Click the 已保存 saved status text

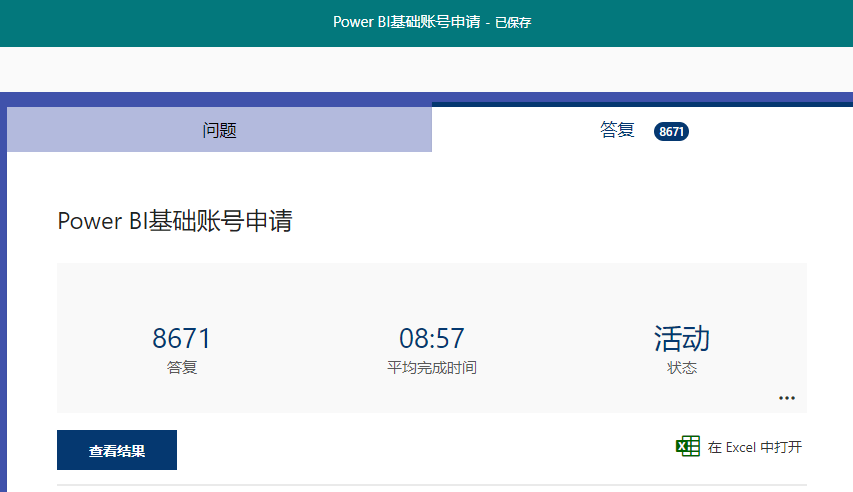[513, 22]
